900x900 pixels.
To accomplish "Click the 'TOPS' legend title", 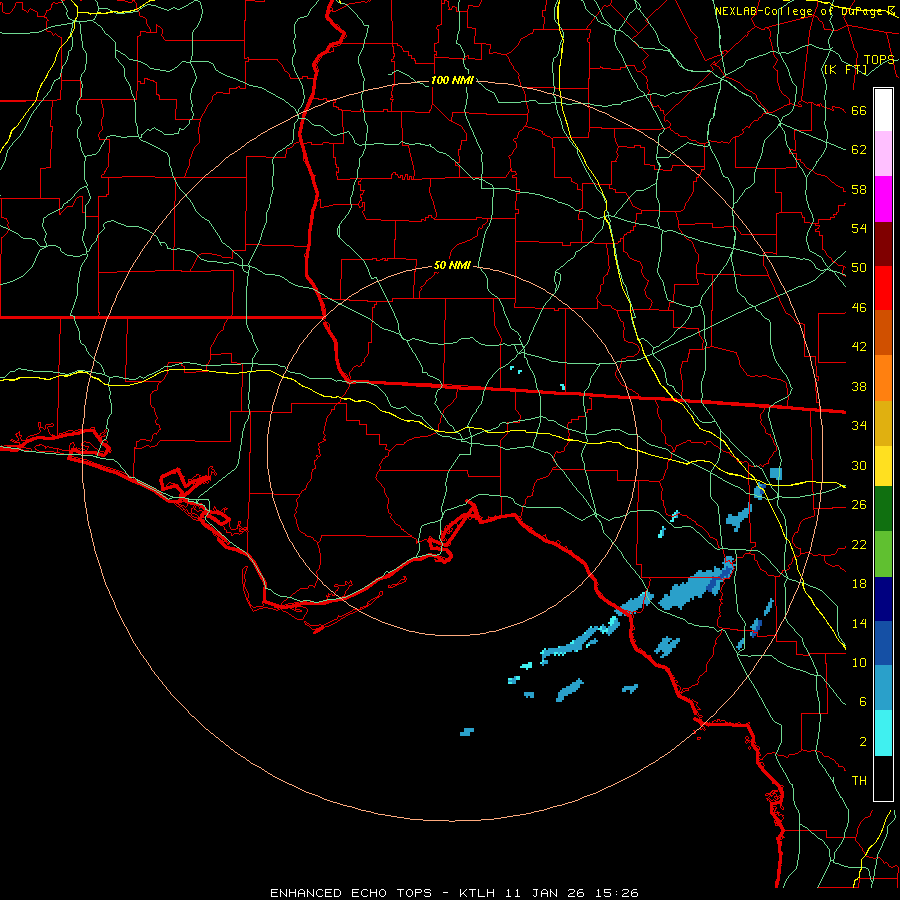I will pos(879,60).
